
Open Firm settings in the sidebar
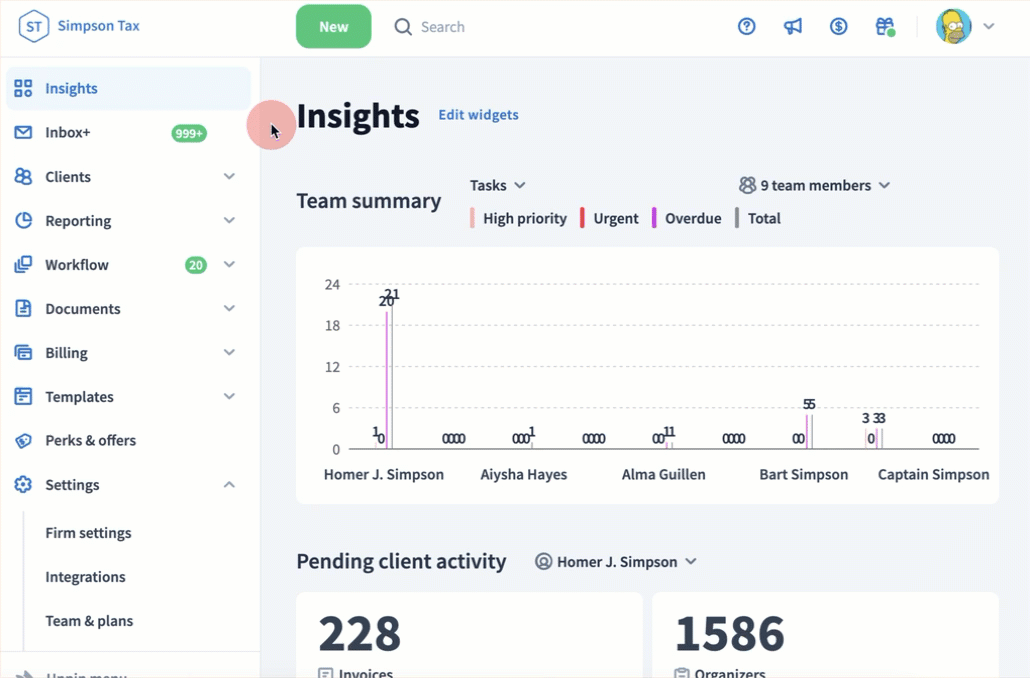coord(88,533)
